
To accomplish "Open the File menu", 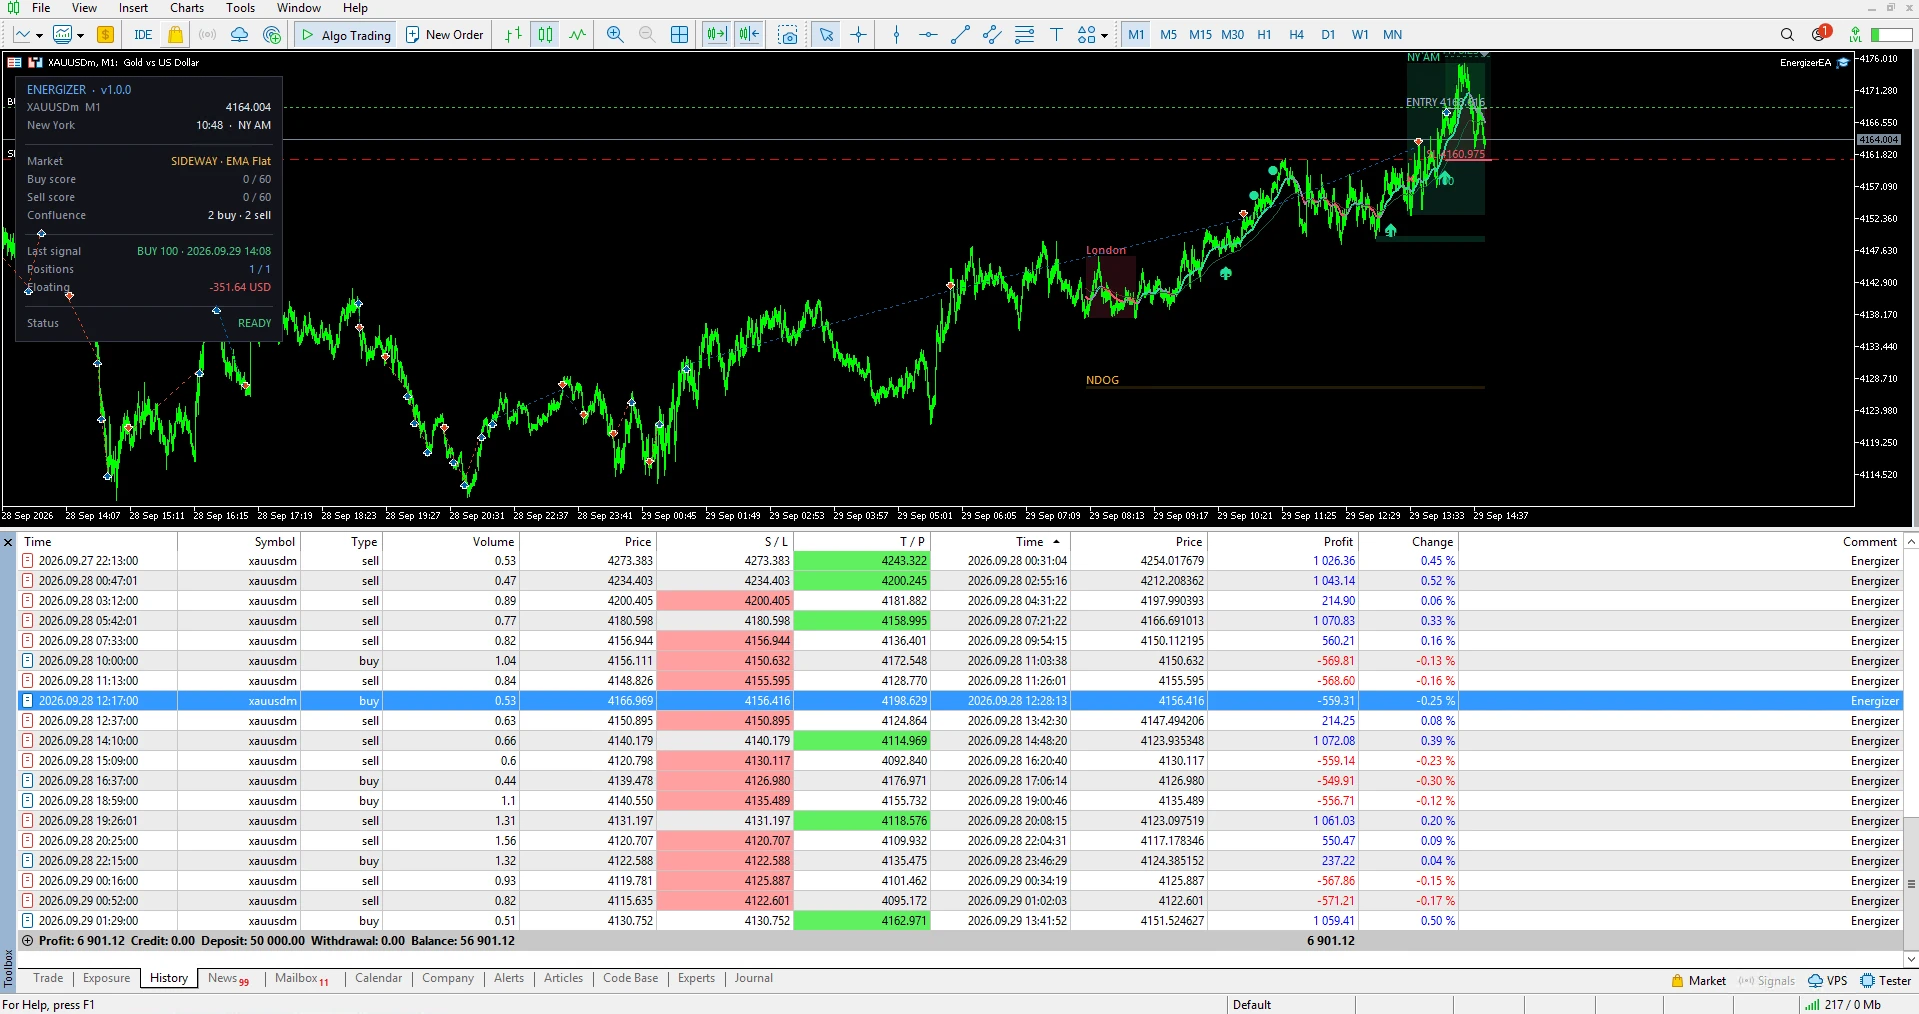I will click(41, 8).
